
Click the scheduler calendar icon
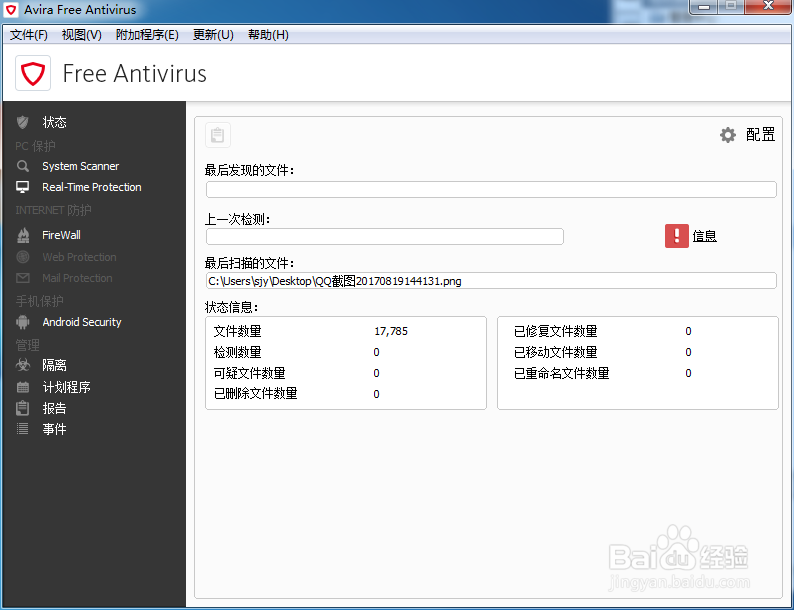(23, 387)
